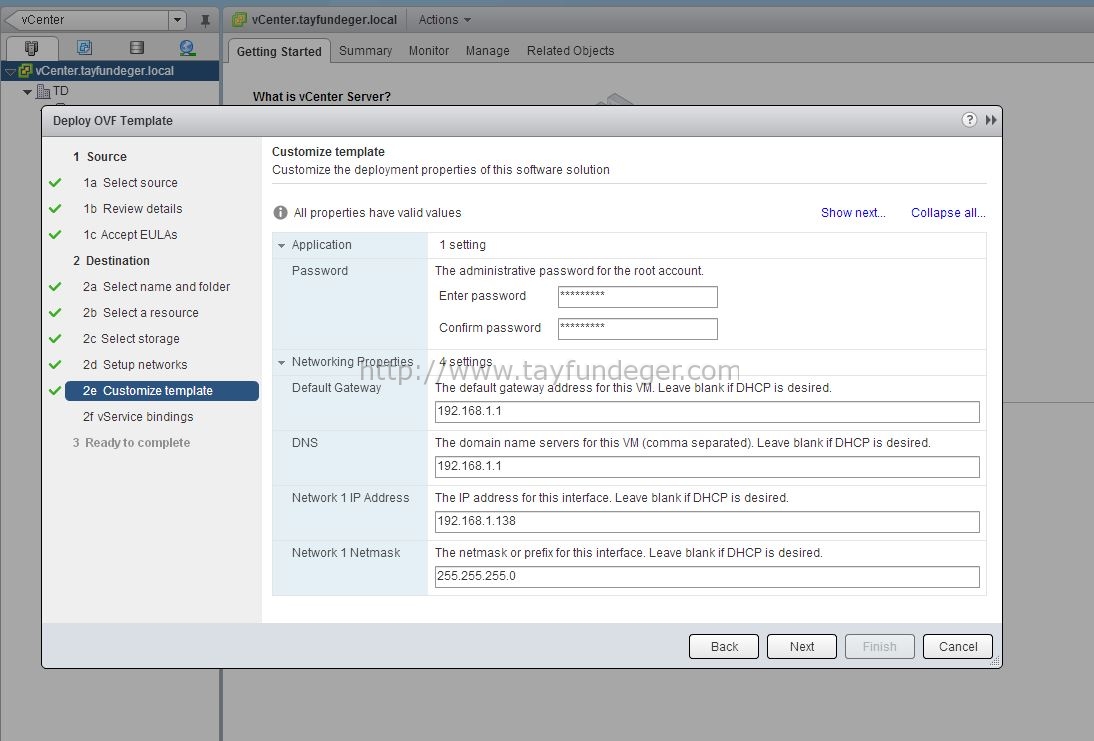The image size is (1094, 741).
Task: Select step 2e Customize template
Action: click(162, 391)
